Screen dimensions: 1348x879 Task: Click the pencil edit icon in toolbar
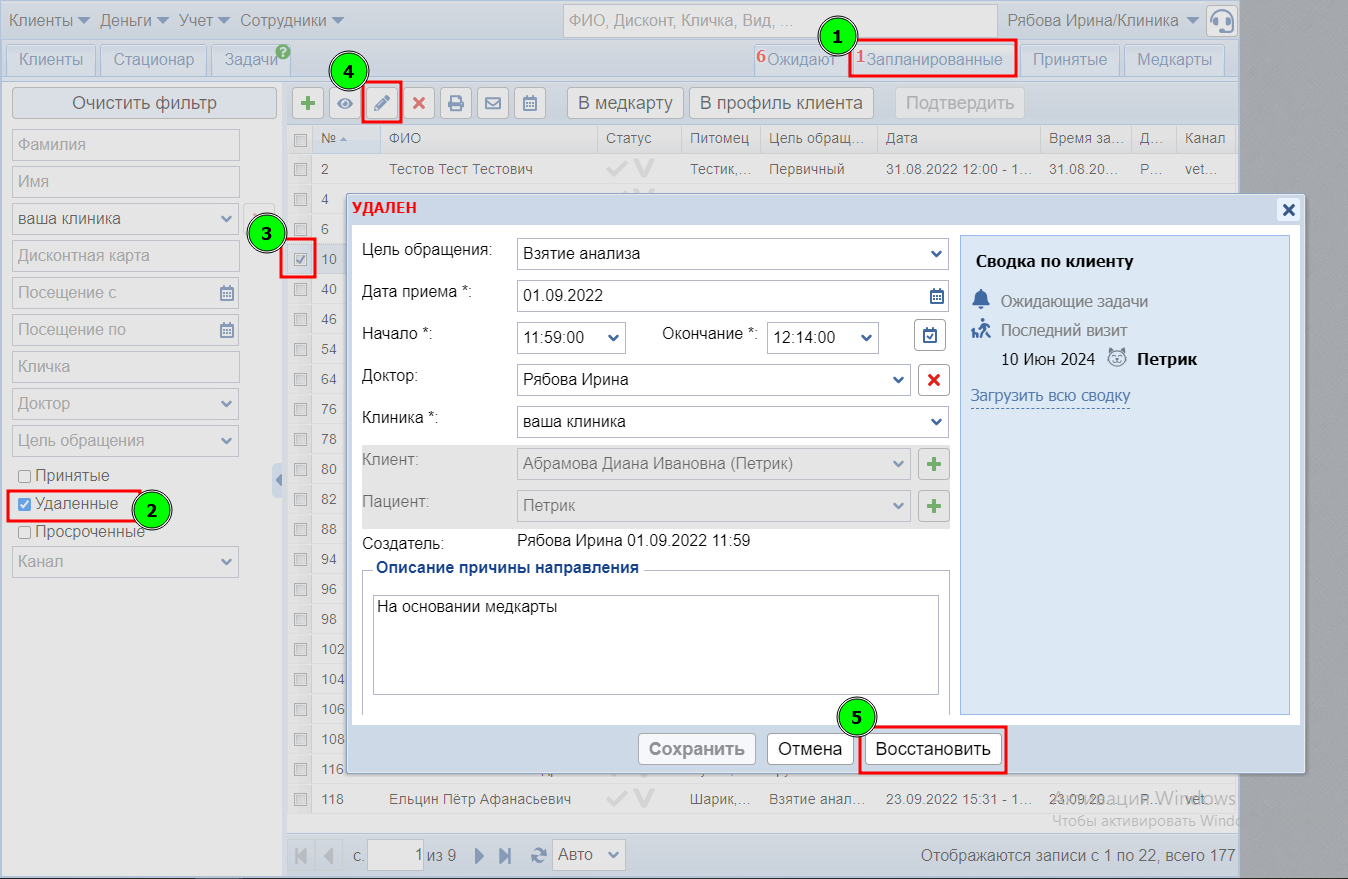point(382,103)
